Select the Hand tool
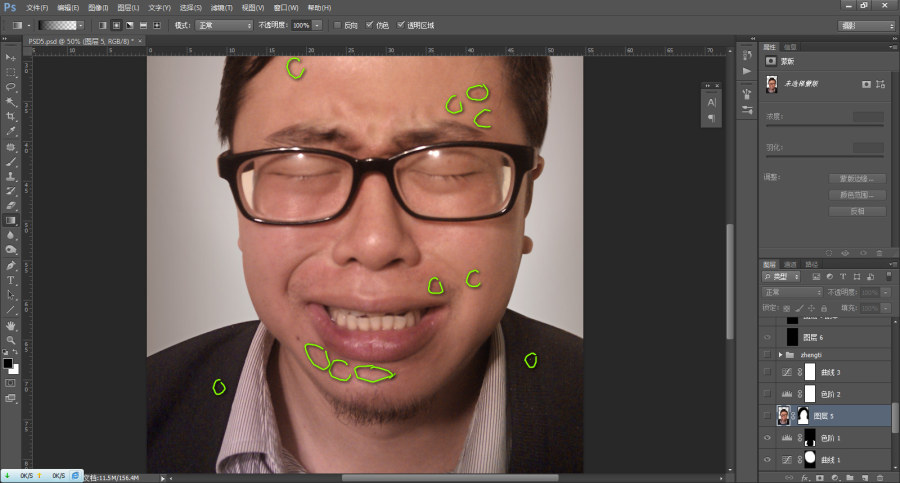The image size is (900, 483). click(10, 326)
